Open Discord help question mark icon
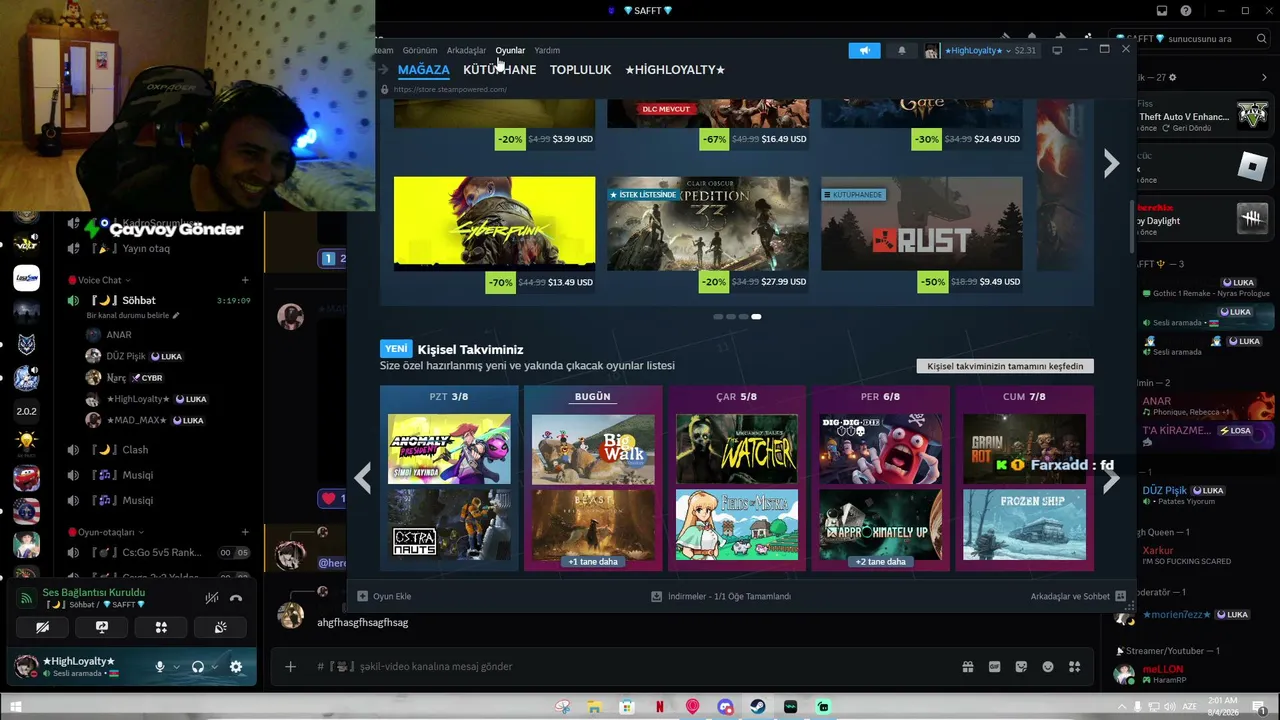 click(1186, 11)
